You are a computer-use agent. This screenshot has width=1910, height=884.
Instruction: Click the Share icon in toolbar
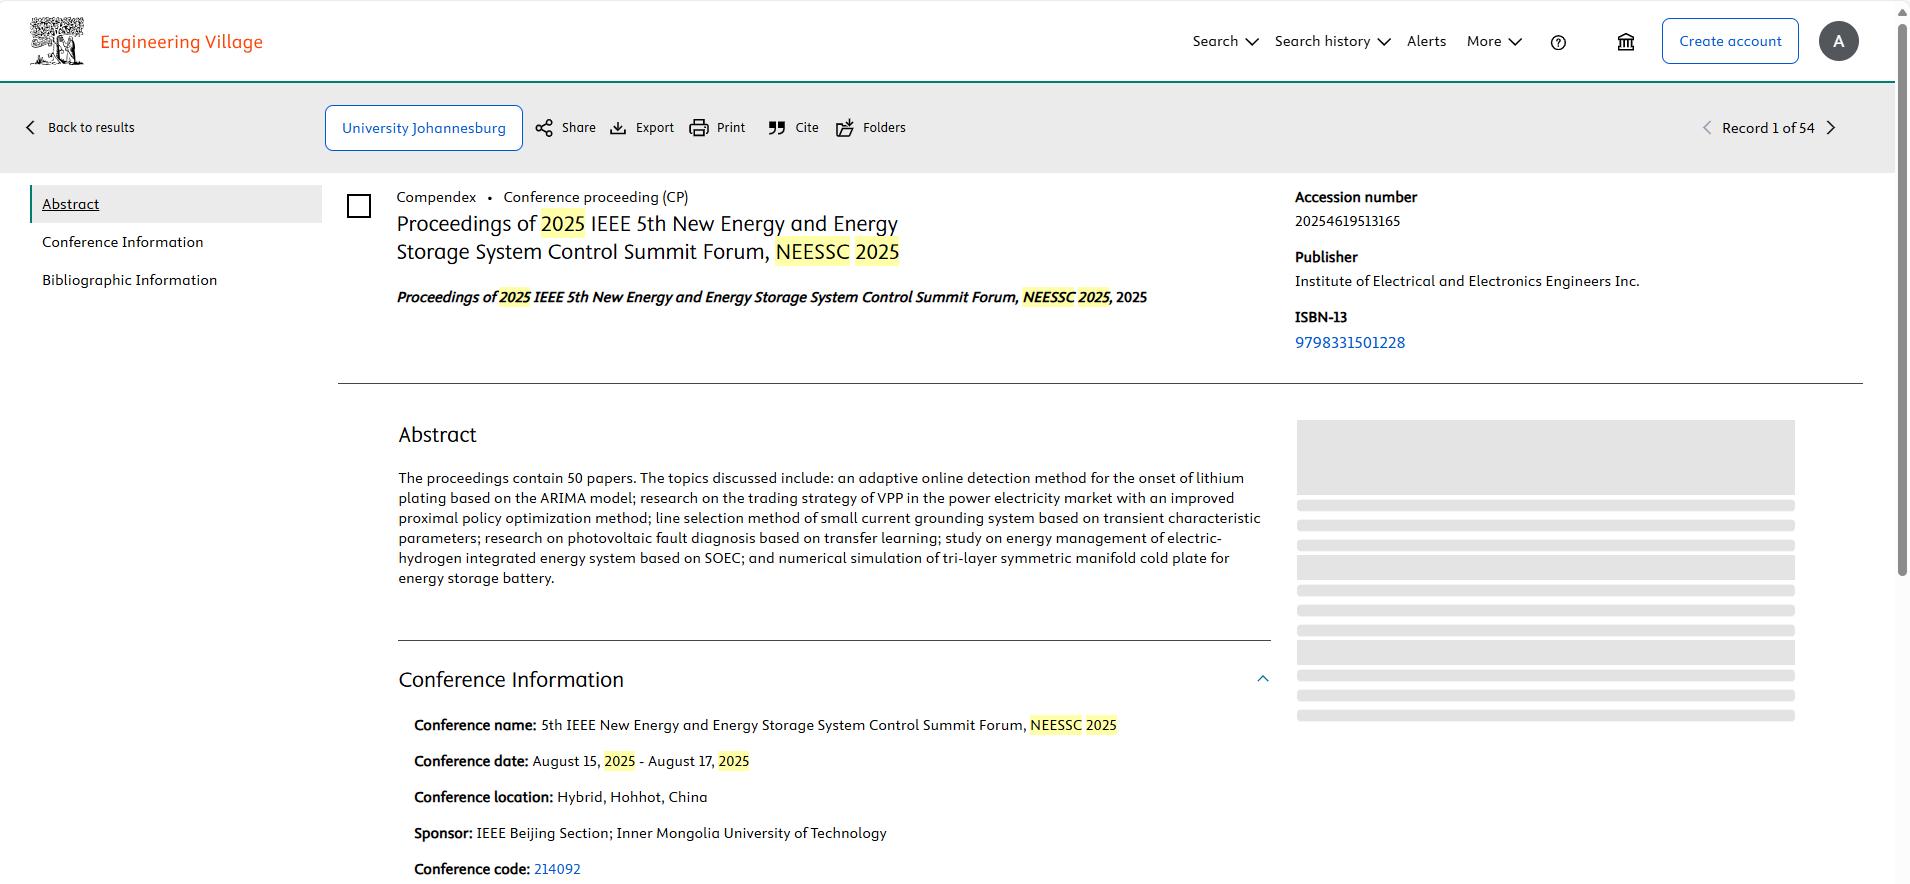[545, 128]
